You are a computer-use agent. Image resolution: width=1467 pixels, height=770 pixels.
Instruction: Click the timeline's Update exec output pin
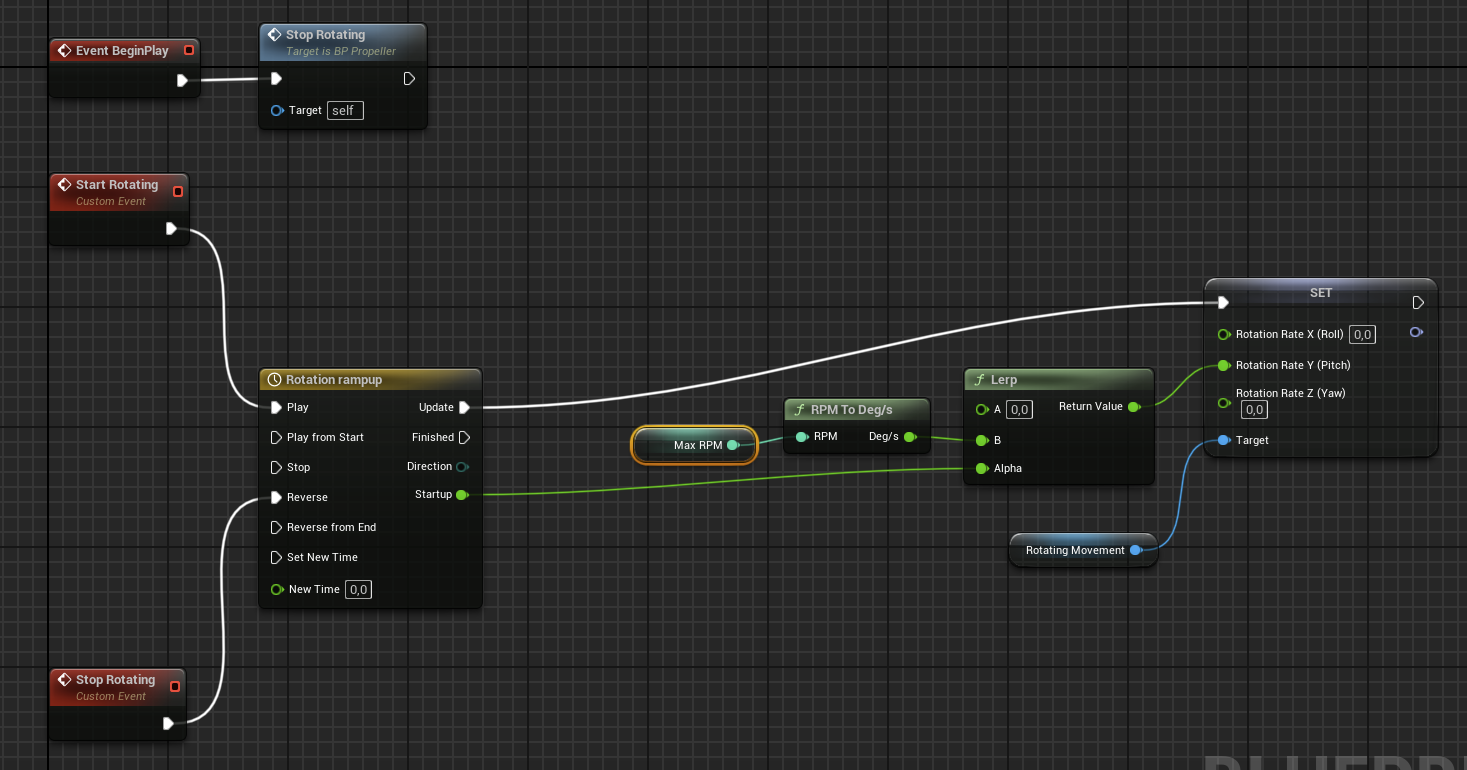tap(464, 407)
